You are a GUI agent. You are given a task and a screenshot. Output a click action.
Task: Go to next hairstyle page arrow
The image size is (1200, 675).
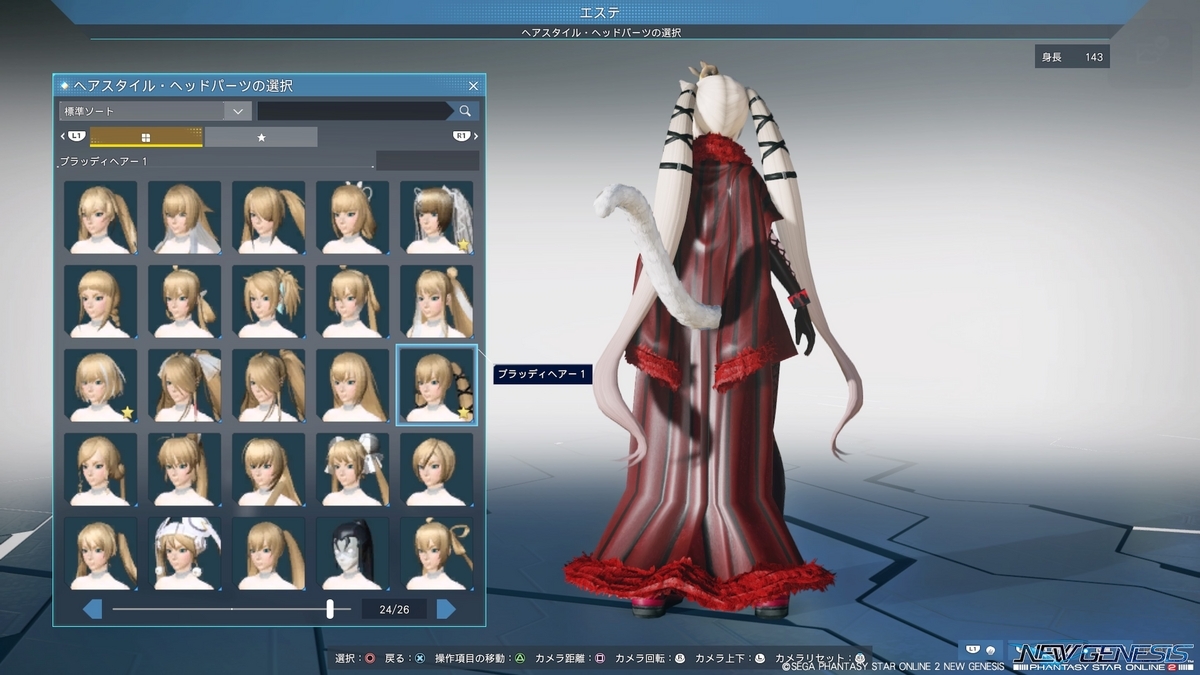pyautogui.click(x=446, y=609)
